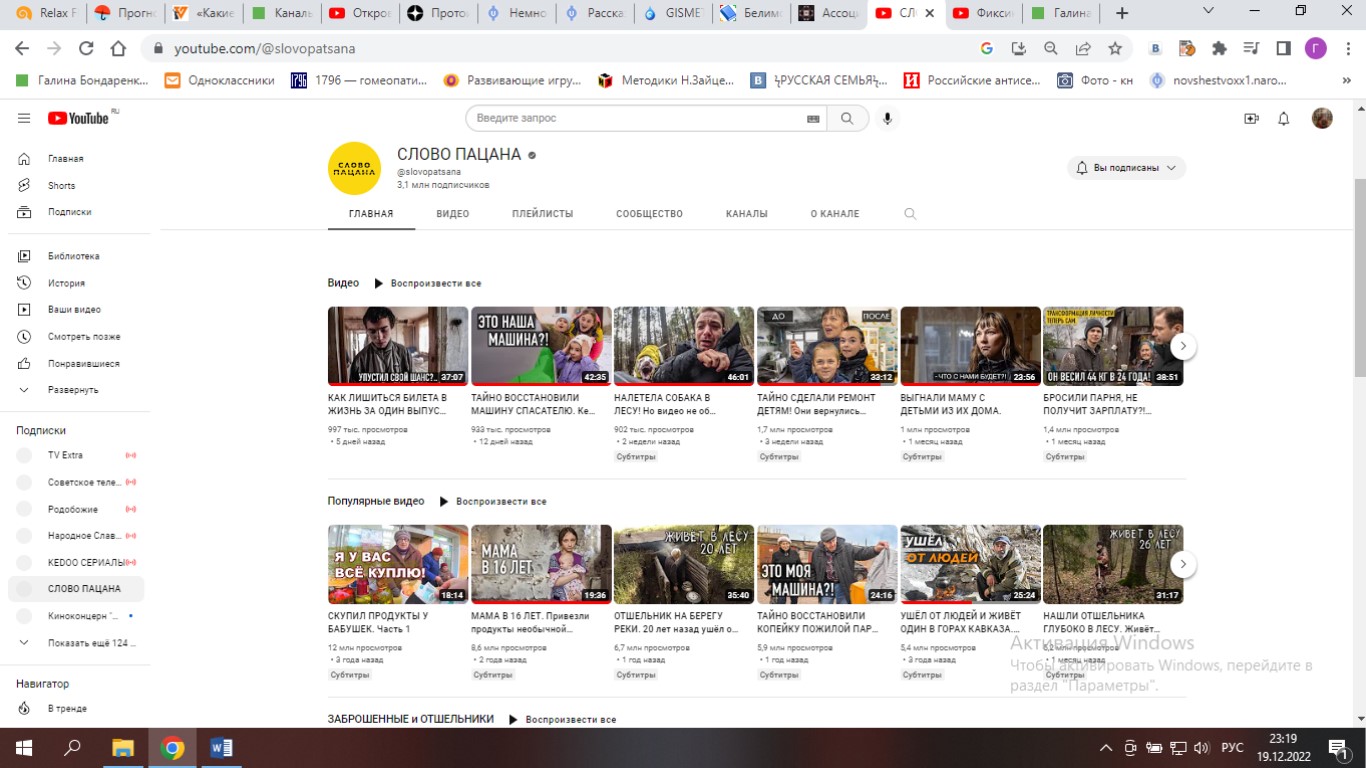This screenshot has height=768, width=1366.
Task: Open the user account avatar
Action: pyautogui.click(x=1322, y=118)
